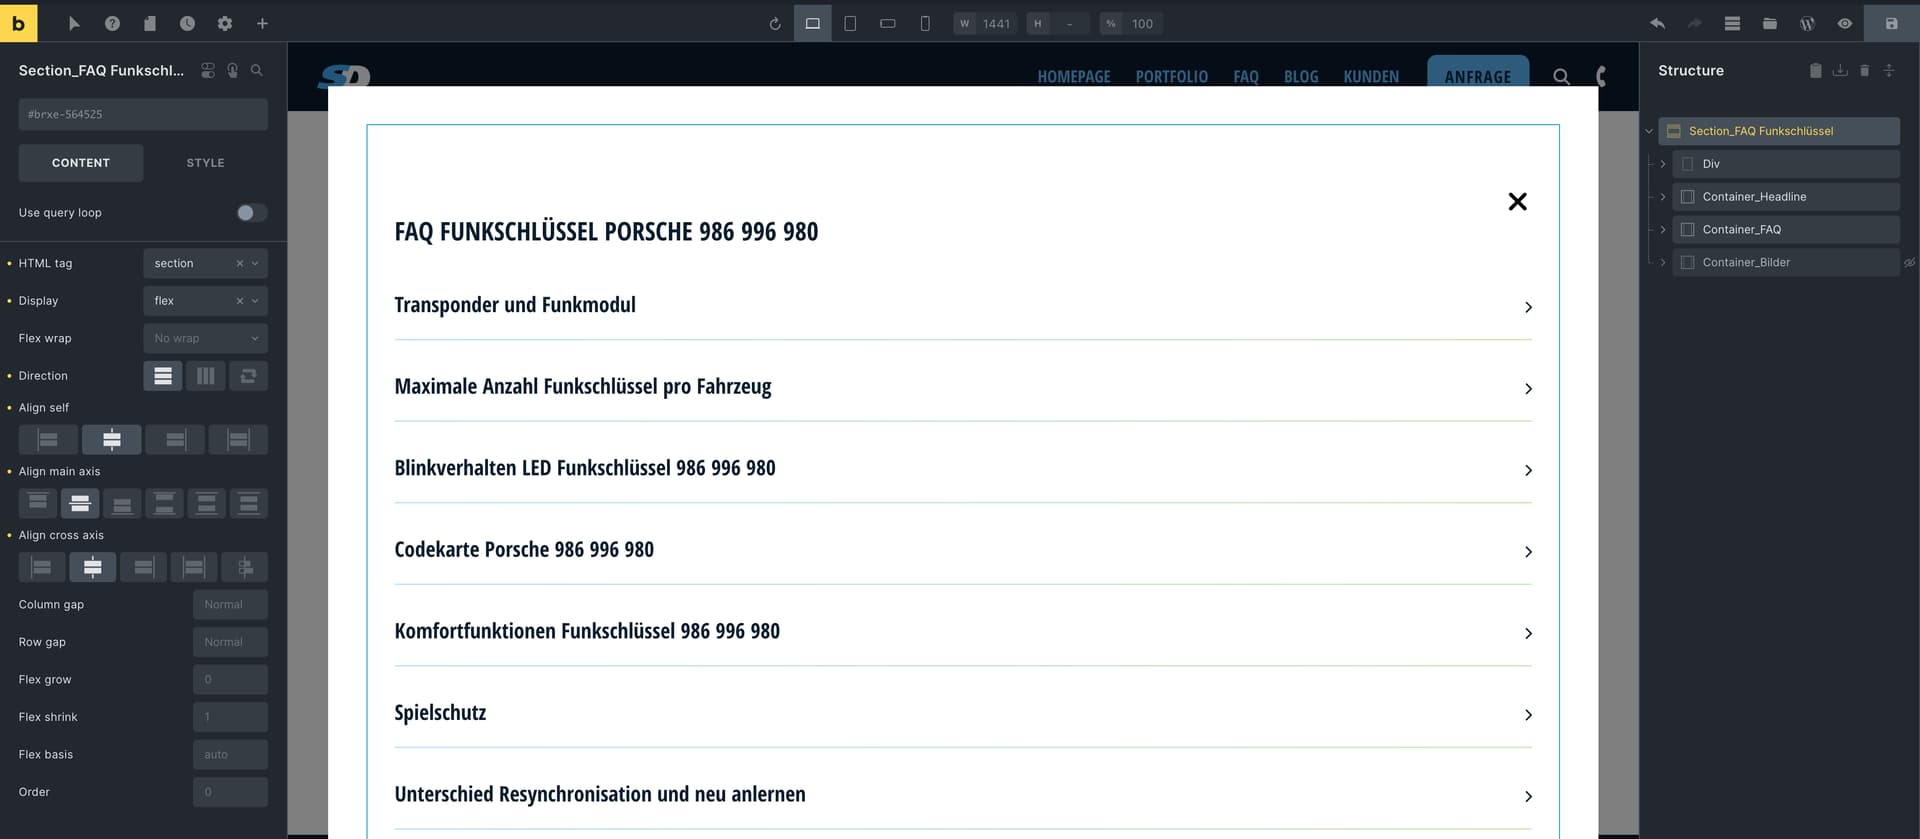Image resolution: width=1920 pixels, height=839 pixels.
Task: Expand Transponder und Funkmodul accordion chevron
Action: tap(1528, 307)
